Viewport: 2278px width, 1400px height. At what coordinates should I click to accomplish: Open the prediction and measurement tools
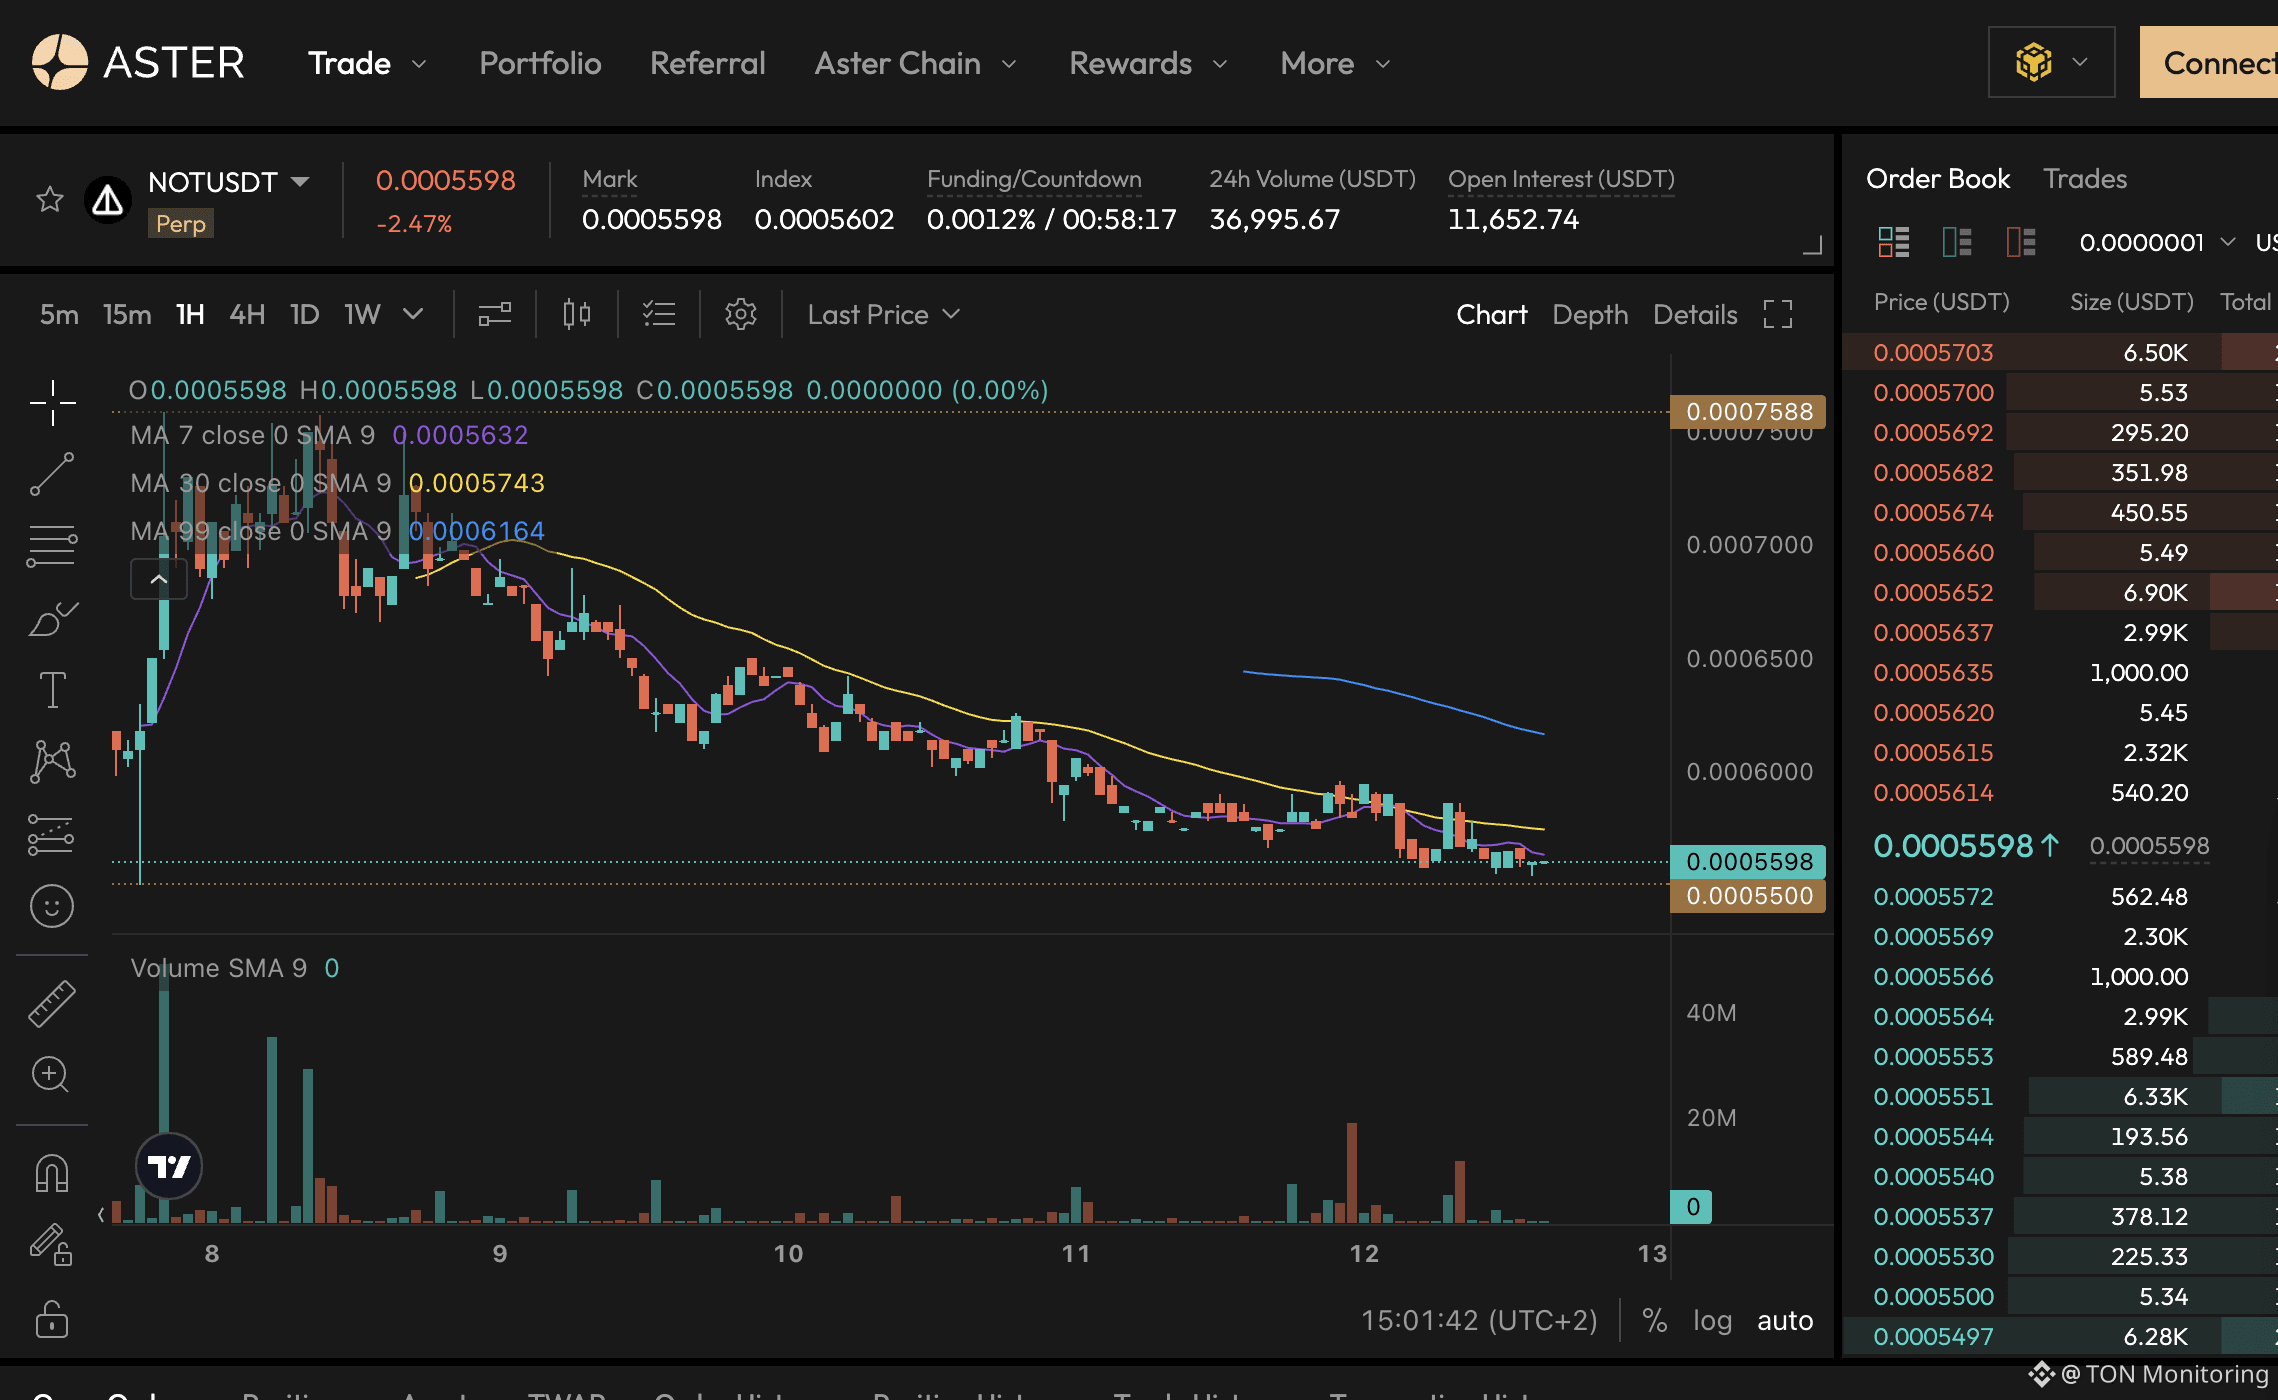[x=52, y=834]
